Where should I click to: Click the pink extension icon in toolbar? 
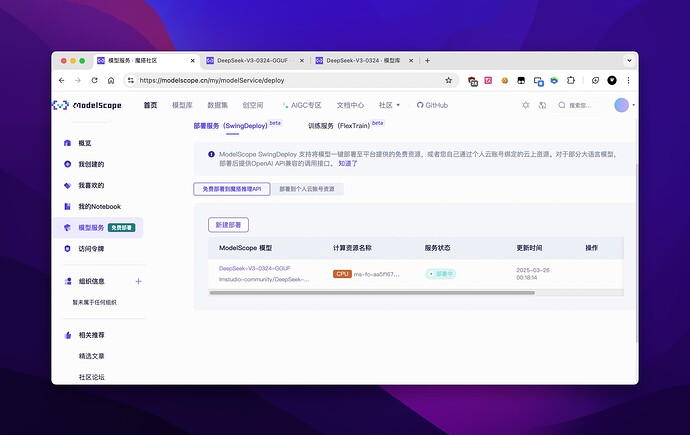[488, 80]
